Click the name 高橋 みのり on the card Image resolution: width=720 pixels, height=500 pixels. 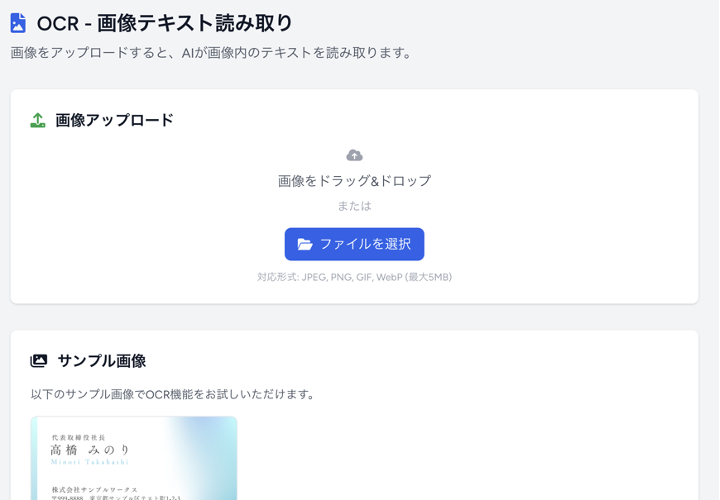[x=90, y=450]
